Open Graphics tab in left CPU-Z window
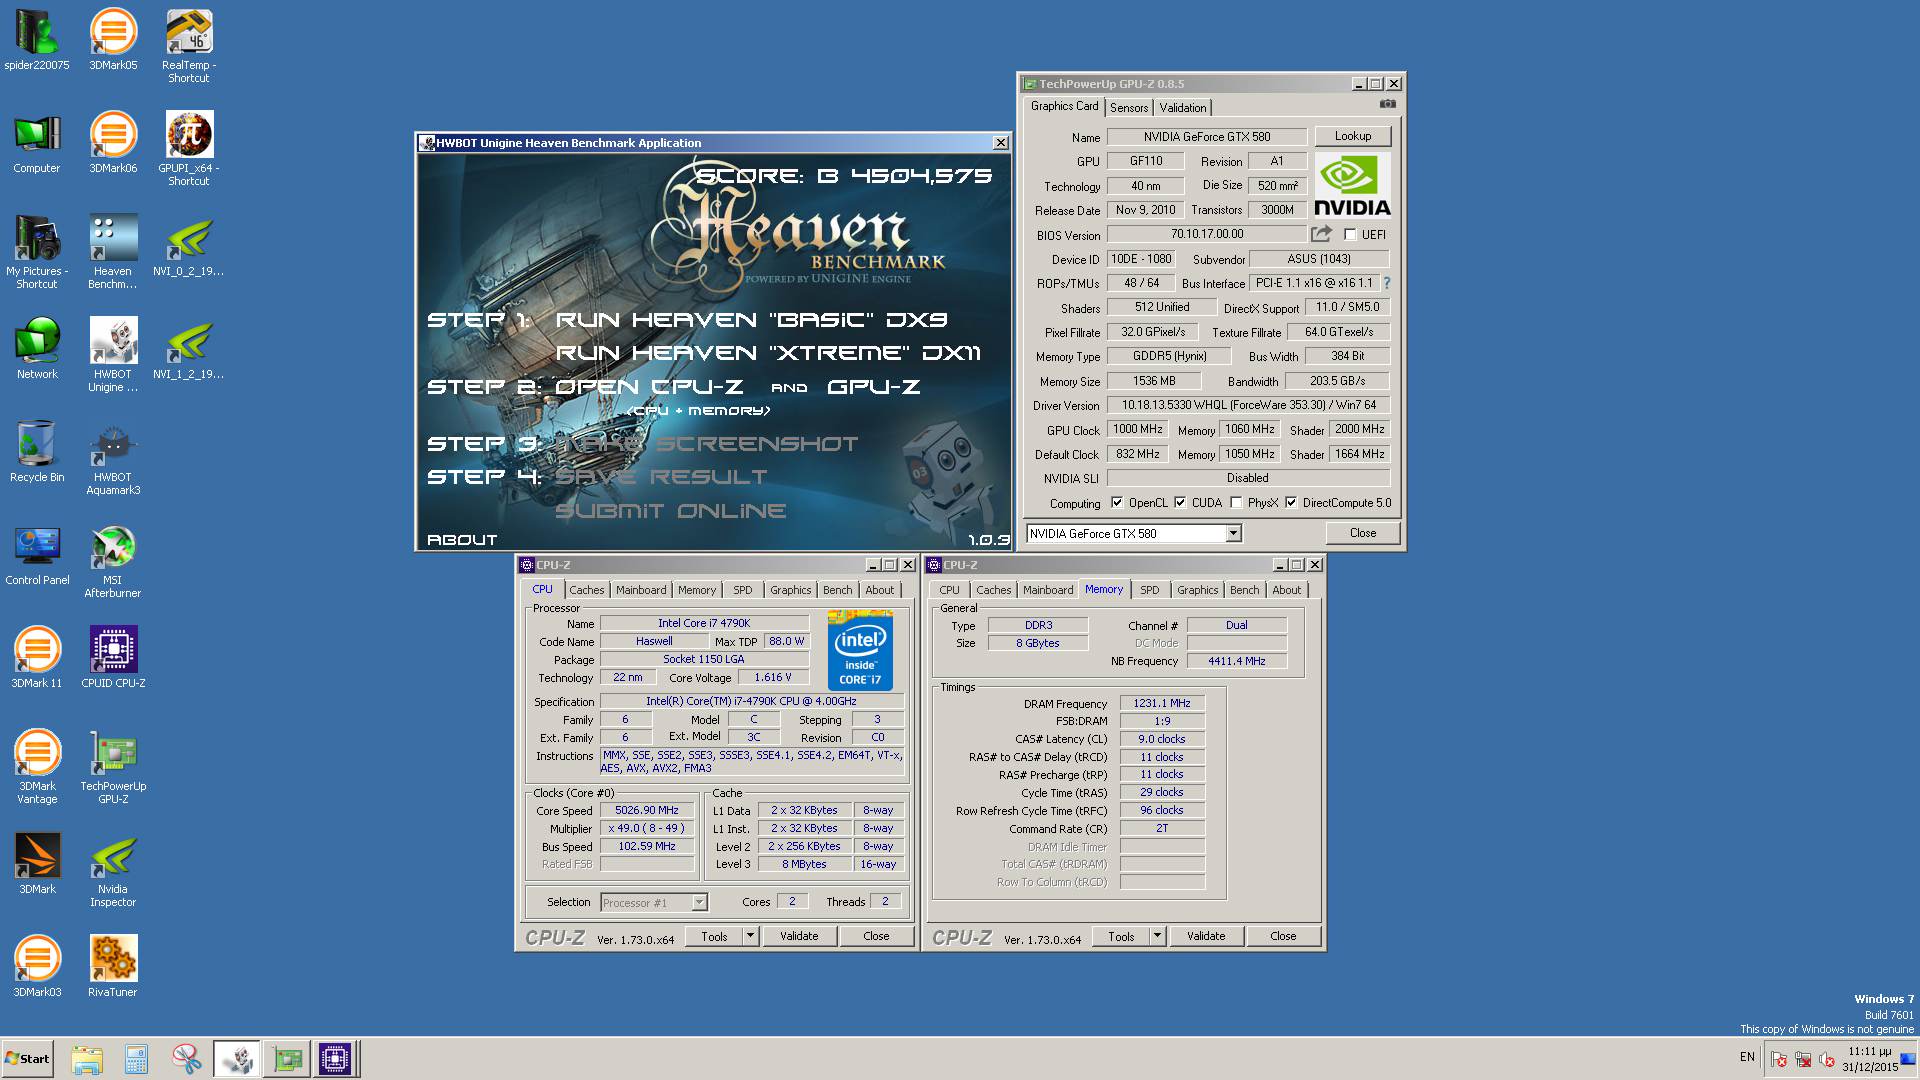The image size is (1920, 1080). [791, 590]
